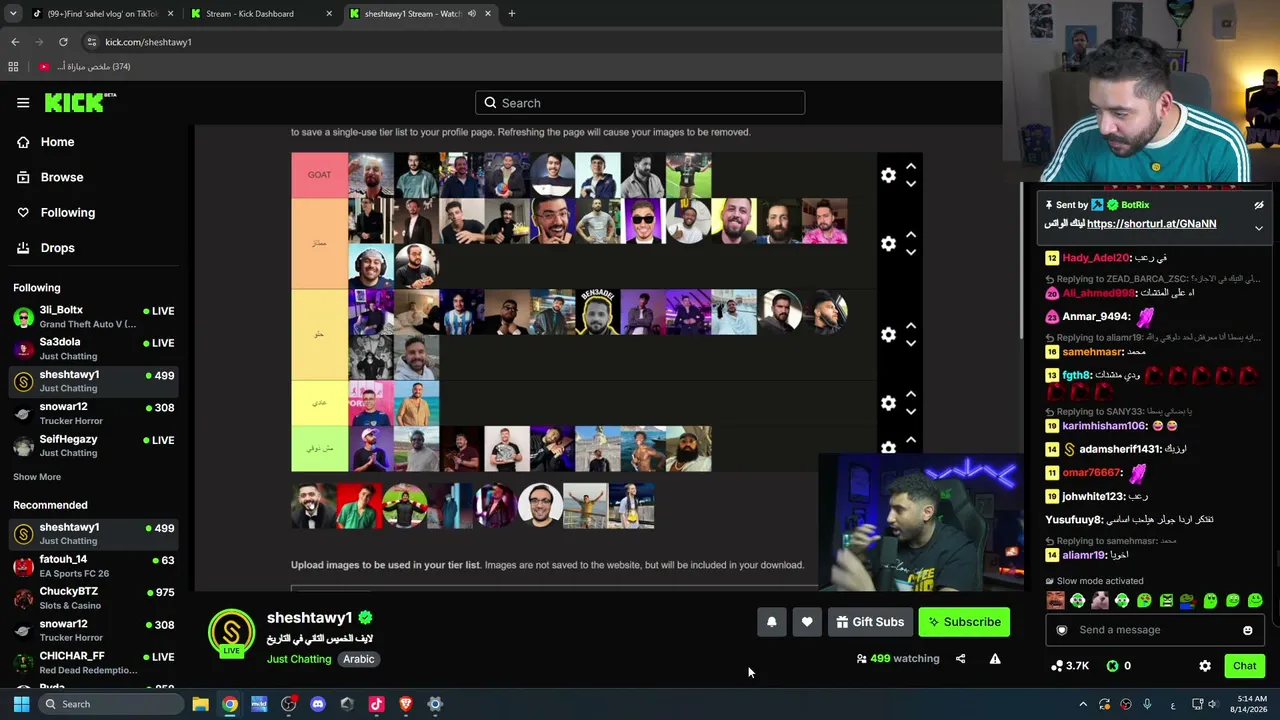The height and width of the screenshot is (720, 1280).
Task: Click the Subscribe button
Action: coord(965,622)
